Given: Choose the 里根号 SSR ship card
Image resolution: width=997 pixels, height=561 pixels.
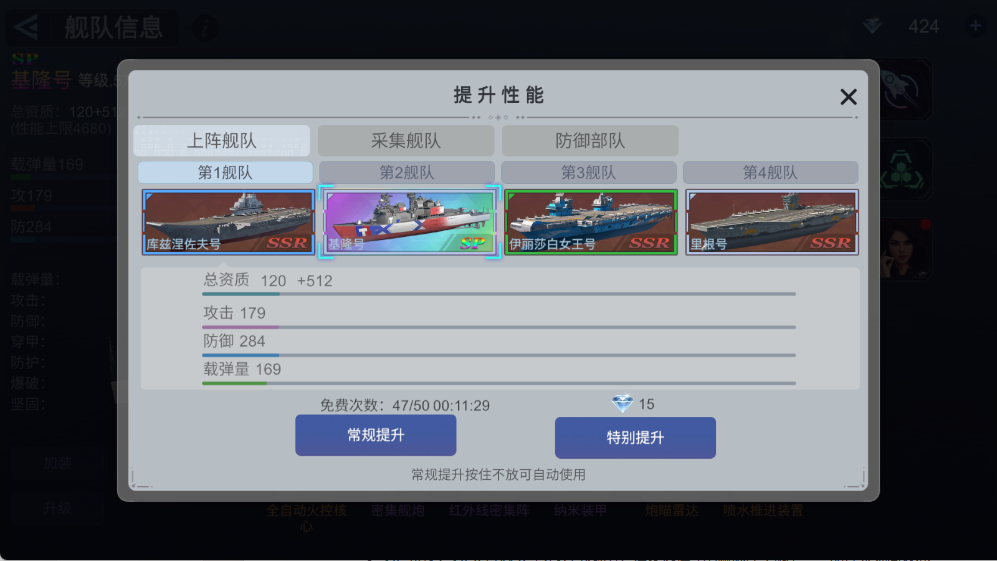Looking at the screenshot, I should [x=772, y=222].
